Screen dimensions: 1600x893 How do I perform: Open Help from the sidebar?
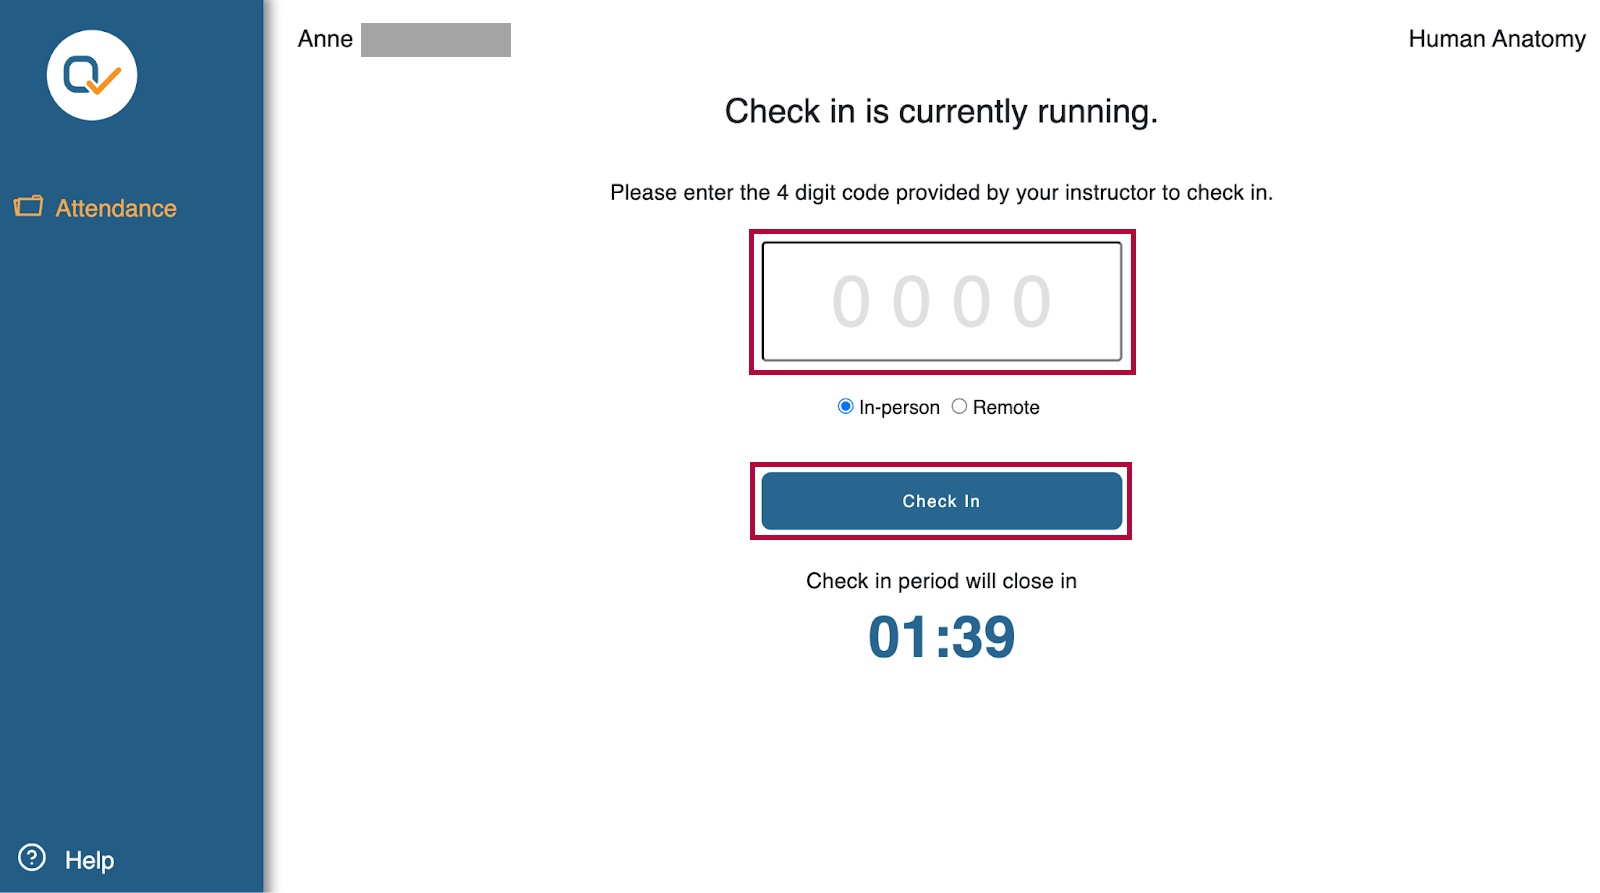click(x=88, y=859)
